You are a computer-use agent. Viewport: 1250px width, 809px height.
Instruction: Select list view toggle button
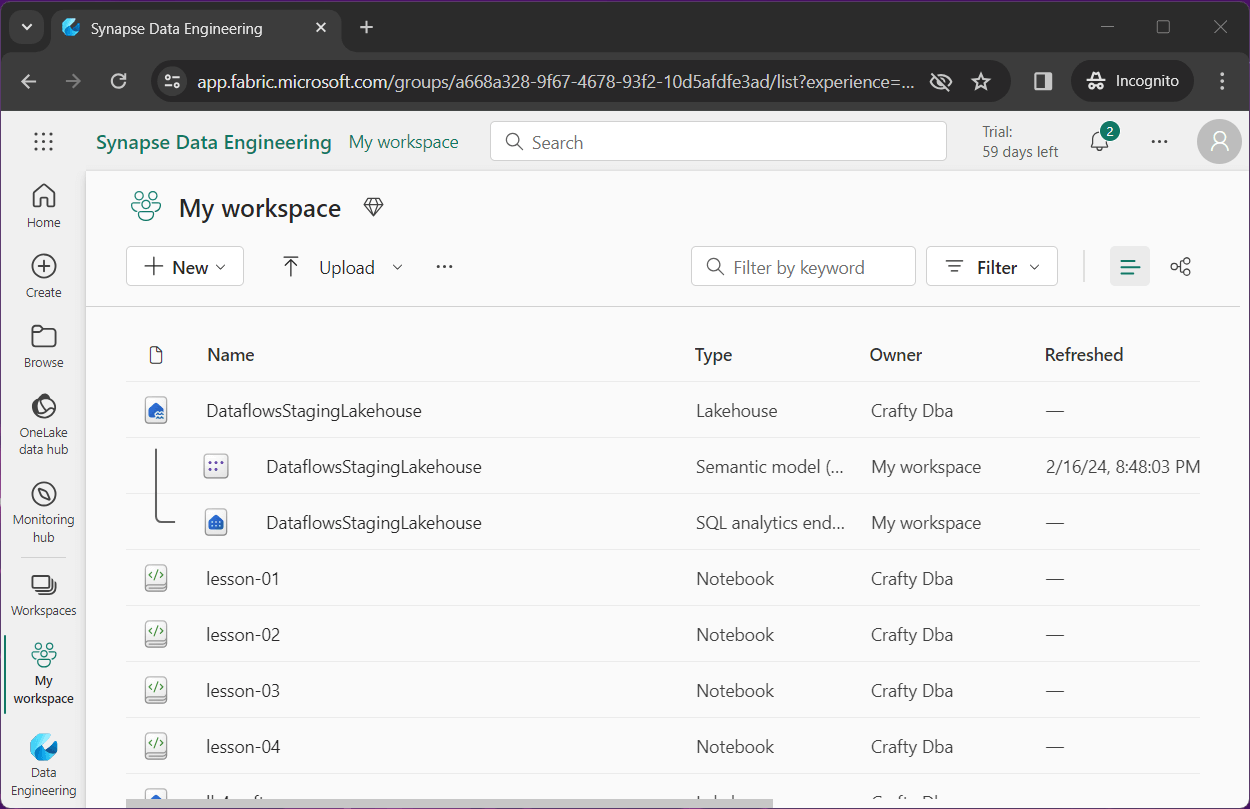click(1130, 267)
